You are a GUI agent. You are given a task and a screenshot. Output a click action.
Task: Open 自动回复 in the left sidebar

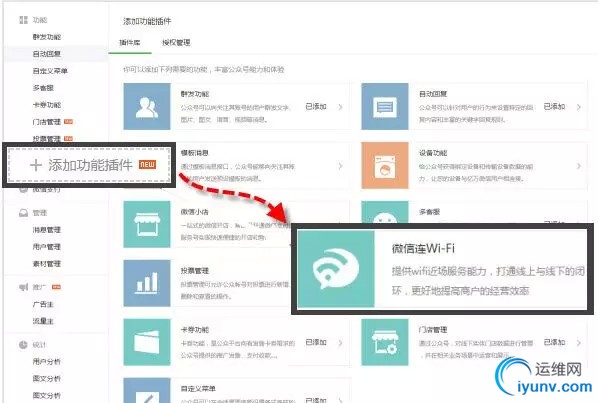coord(47,54)
